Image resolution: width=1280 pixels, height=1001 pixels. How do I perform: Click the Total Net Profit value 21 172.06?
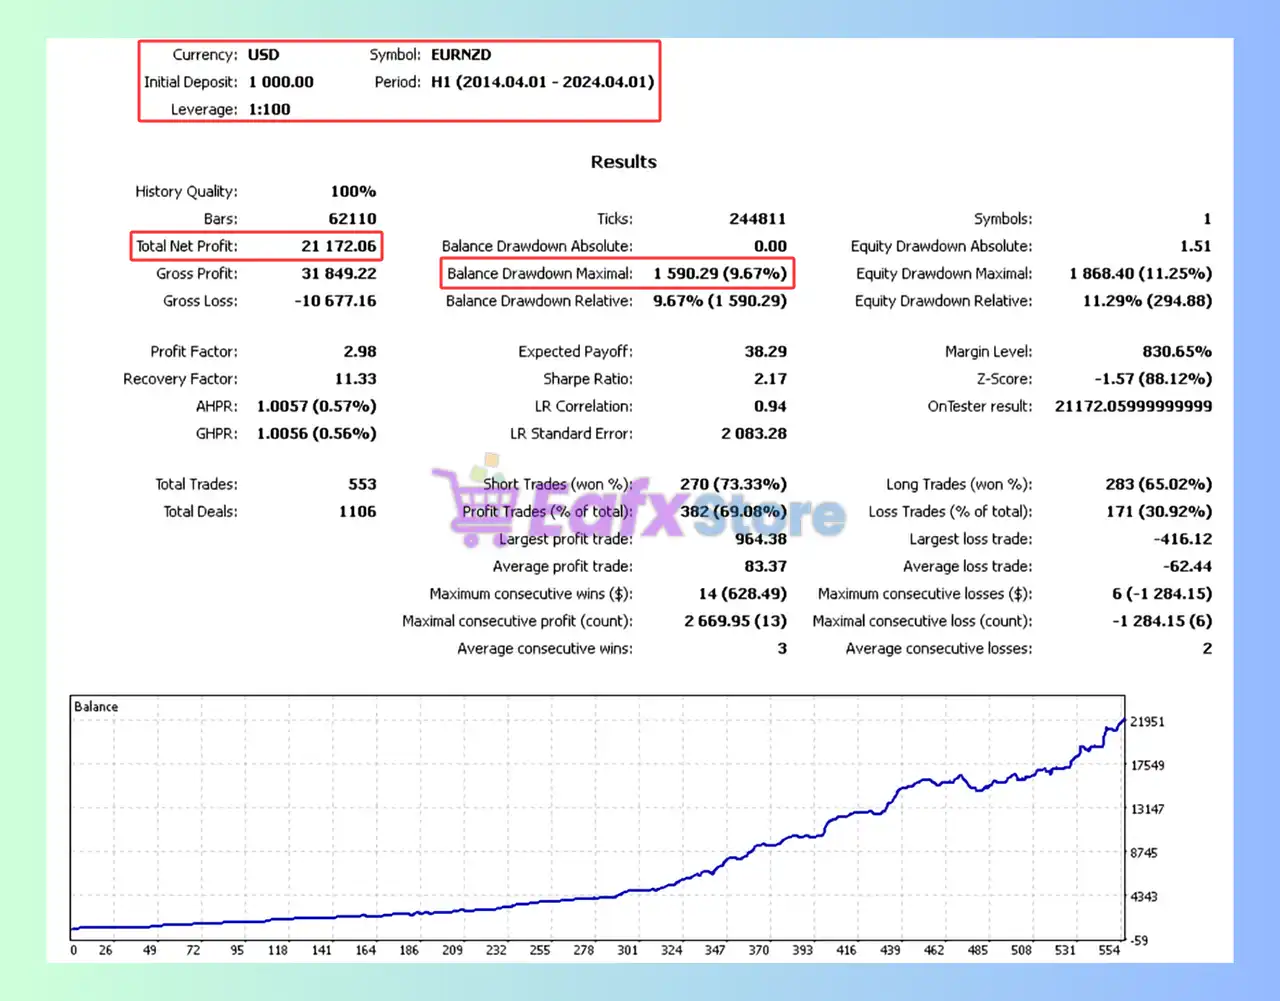pyautogui.click(x=338, y=246)
